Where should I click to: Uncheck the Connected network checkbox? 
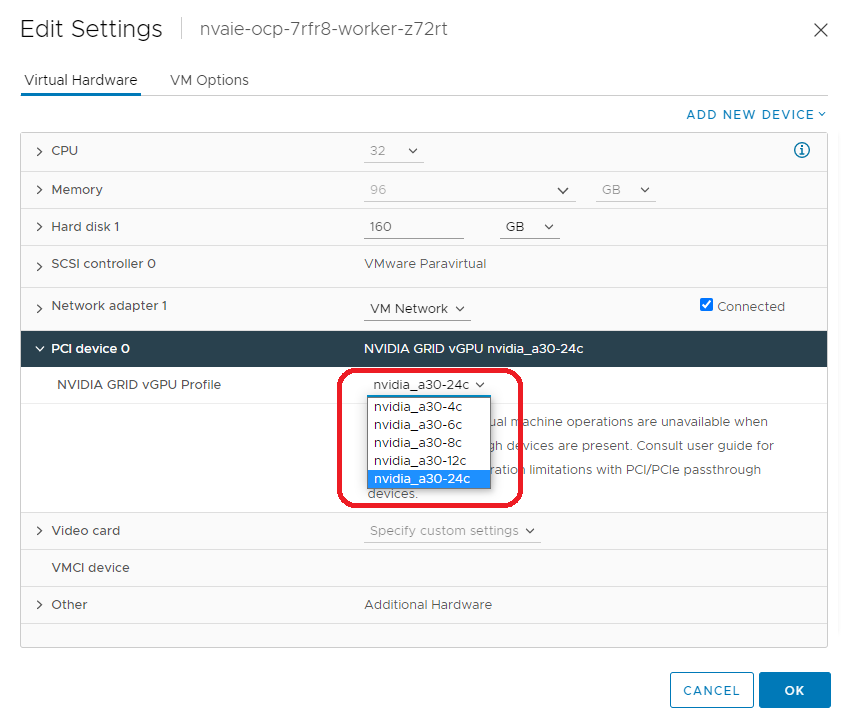[706, 305]
